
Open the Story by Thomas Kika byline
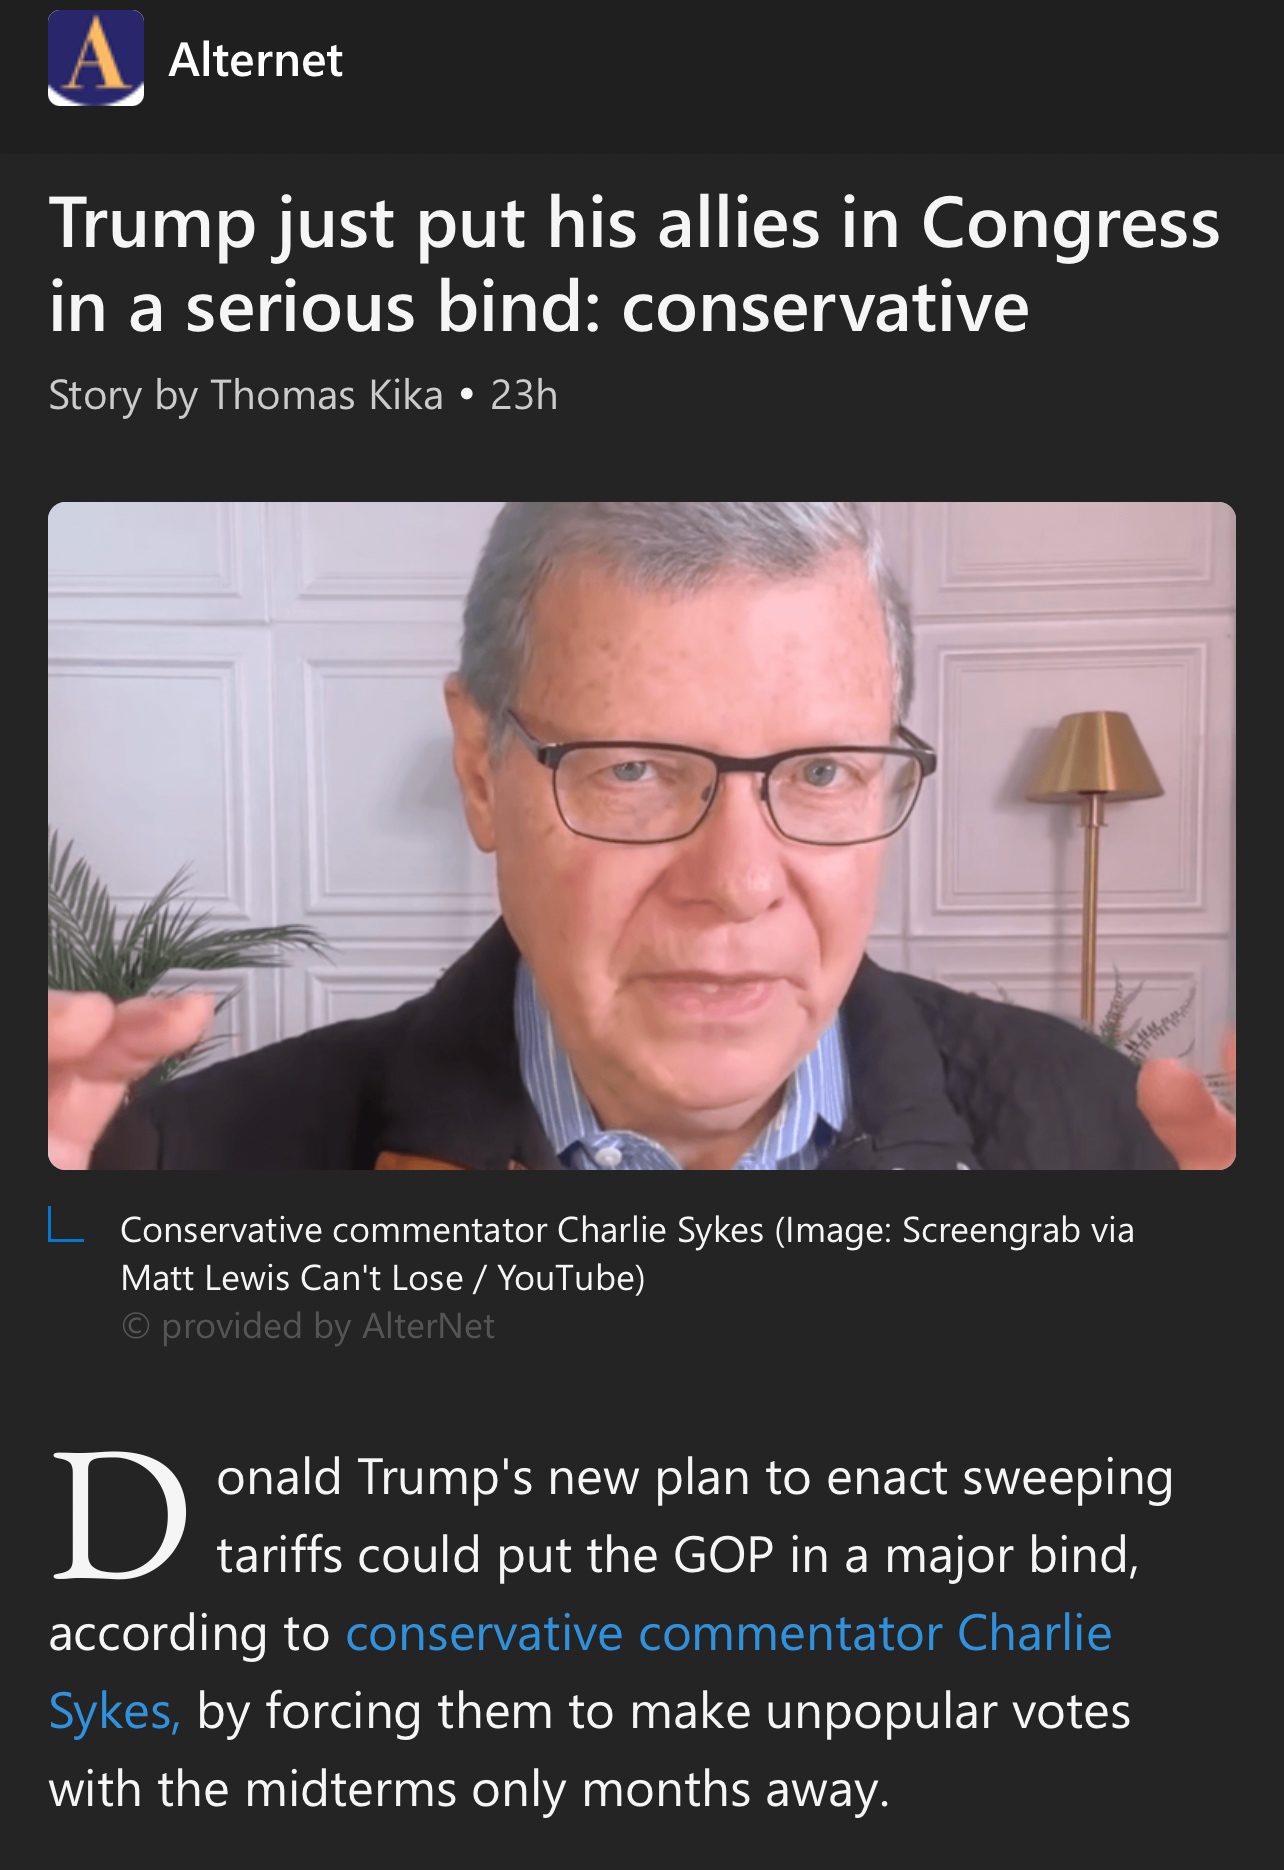coord(246,395)
